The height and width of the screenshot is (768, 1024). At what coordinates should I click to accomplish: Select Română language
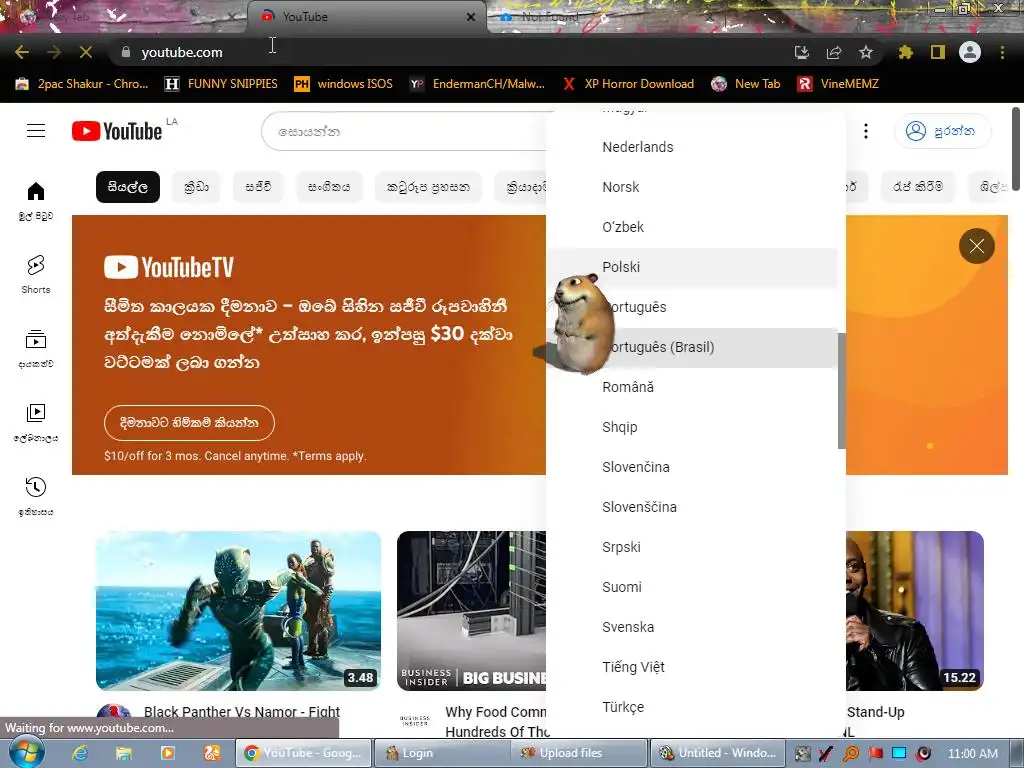(x=692, y=387)
